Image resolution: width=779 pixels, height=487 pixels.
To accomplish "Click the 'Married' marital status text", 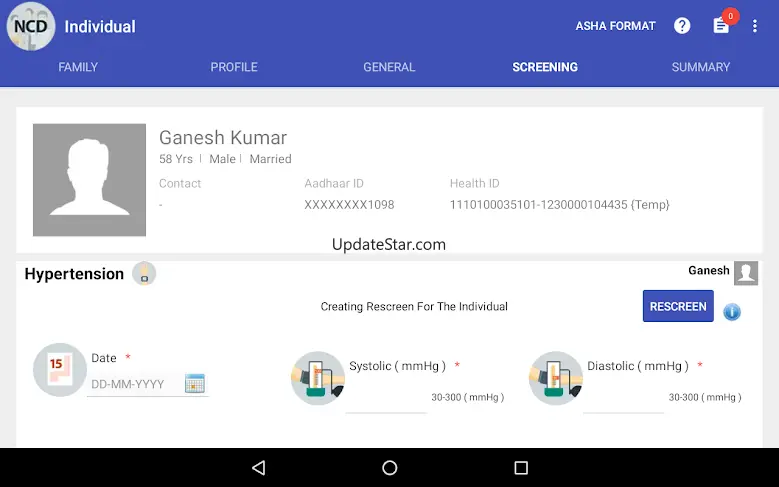I will coord(270,159).
